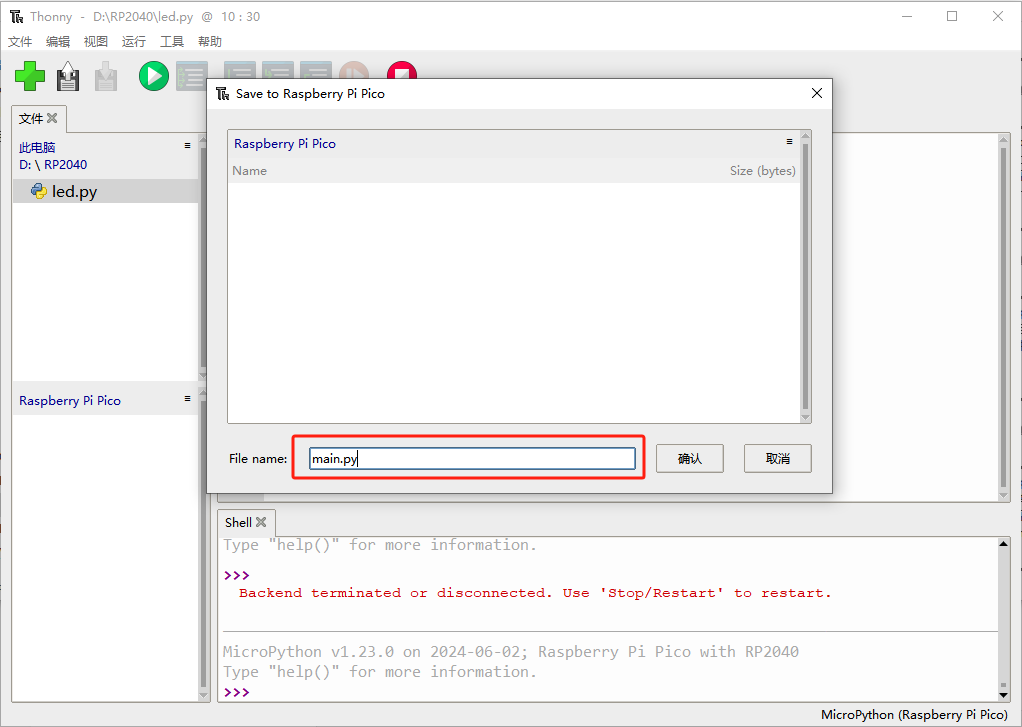Sort by Size (bytes) column header
Viewport: 1022px width, 727px height.
pos(763,171)
